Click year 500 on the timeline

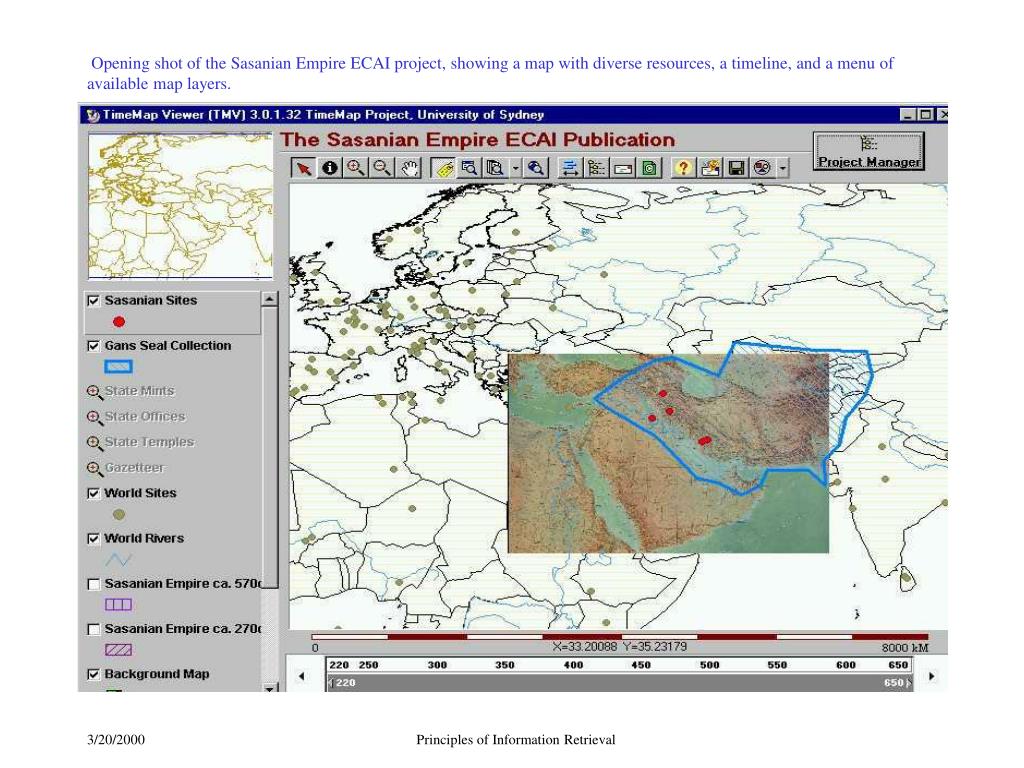point(709,665)
